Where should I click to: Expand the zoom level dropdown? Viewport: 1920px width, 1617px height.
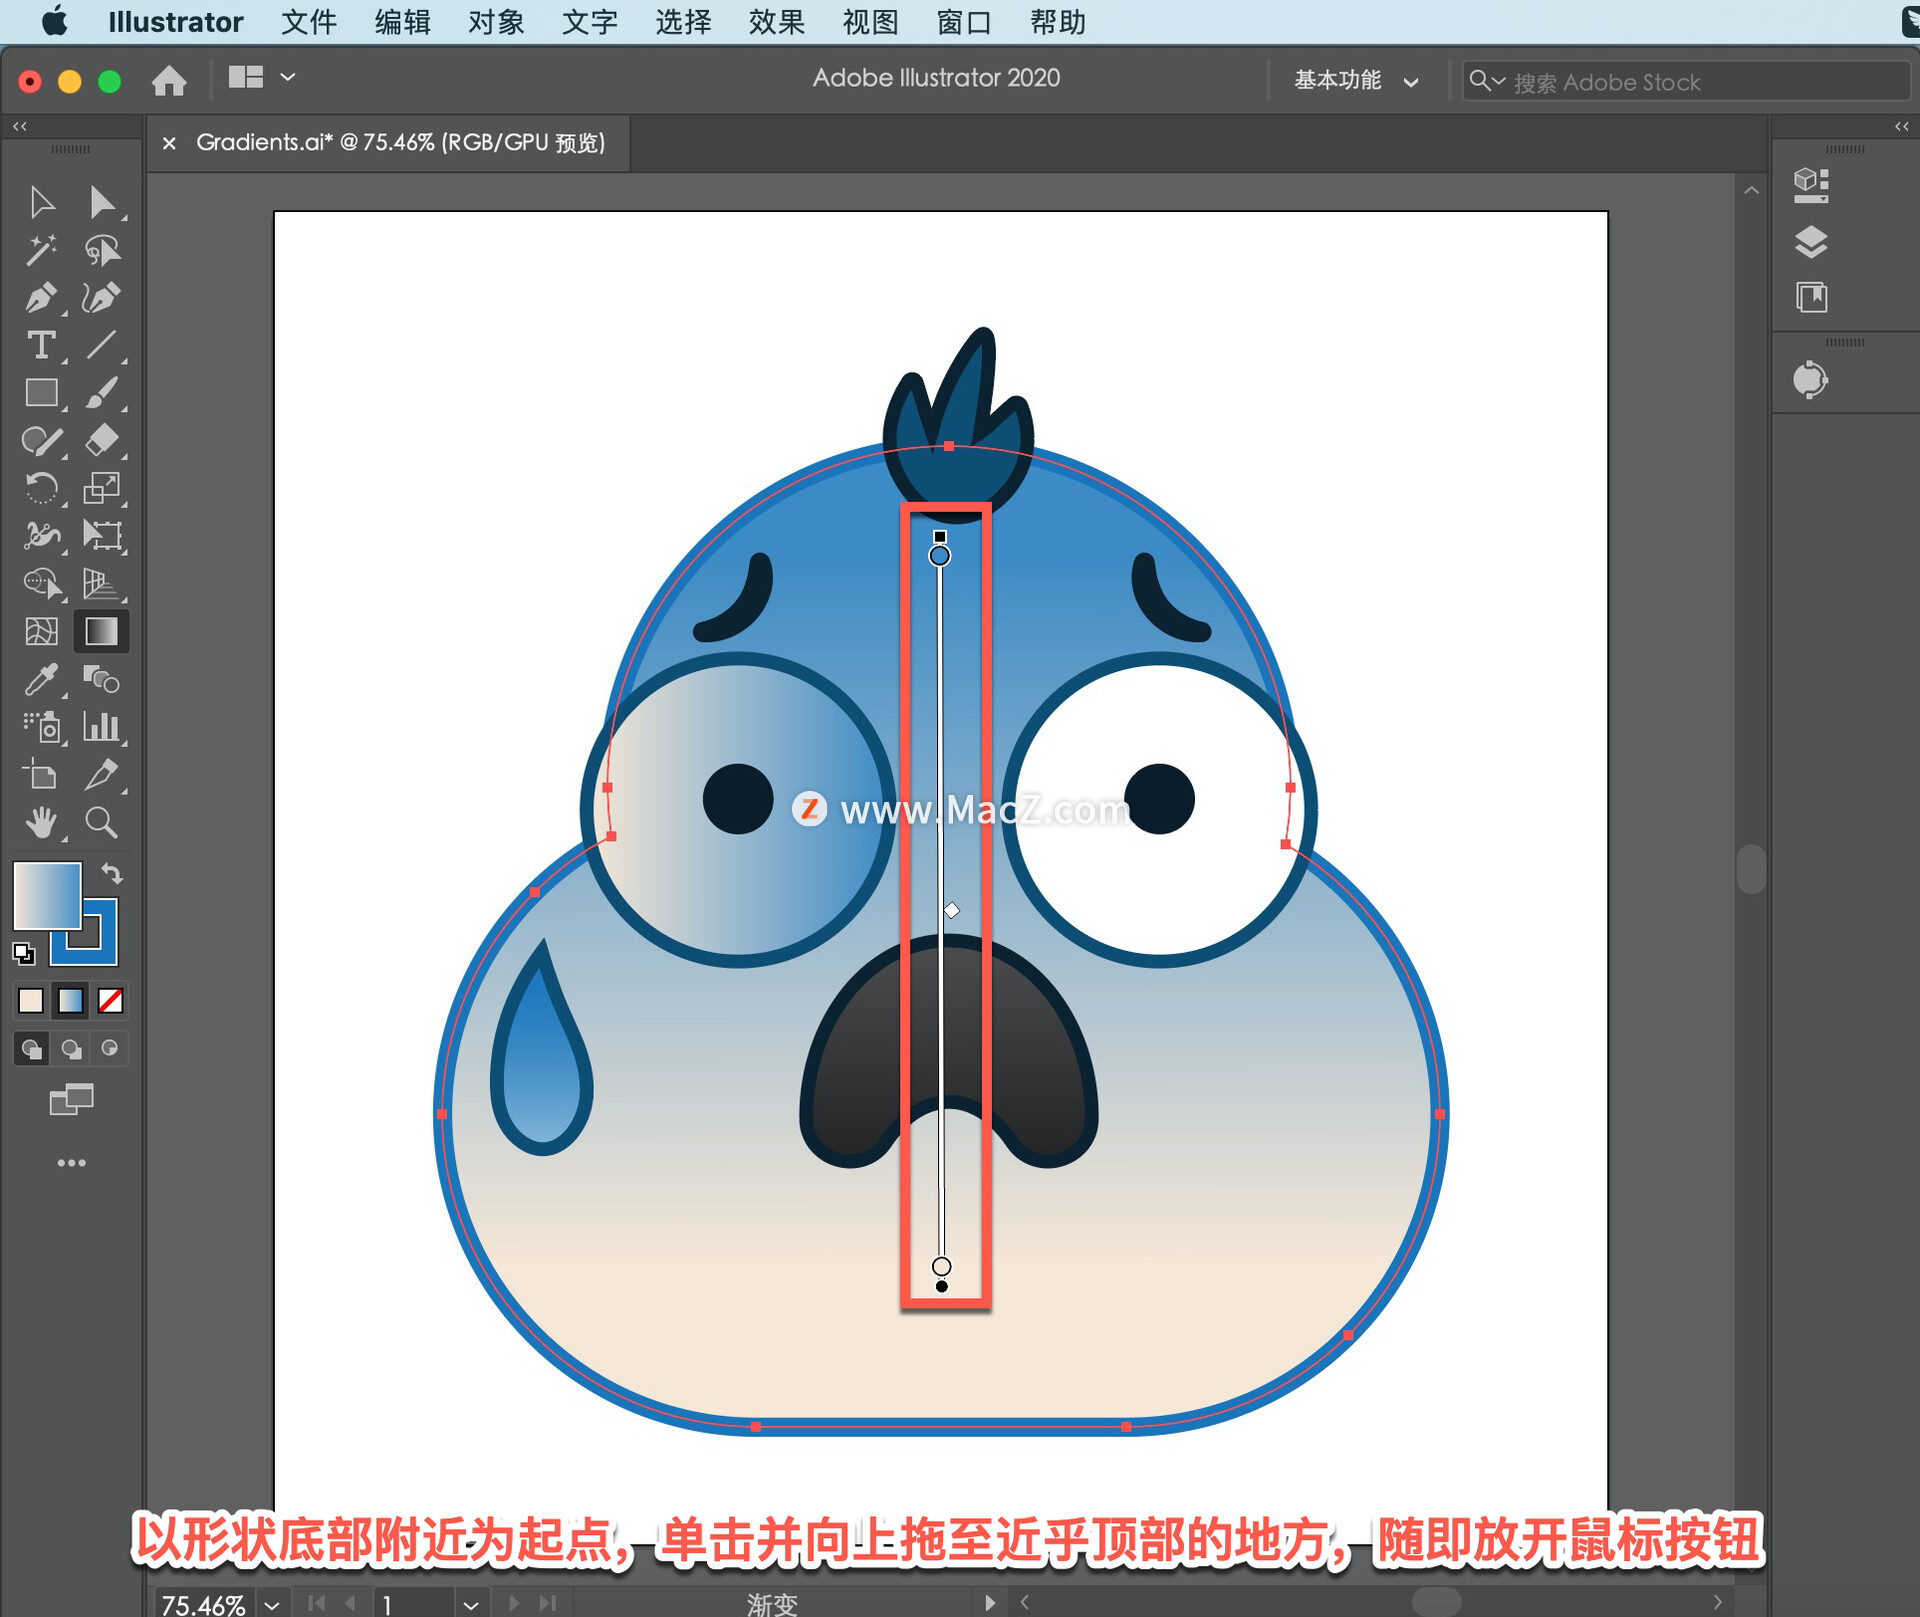pyautogui.click(x=272, y=1604)
